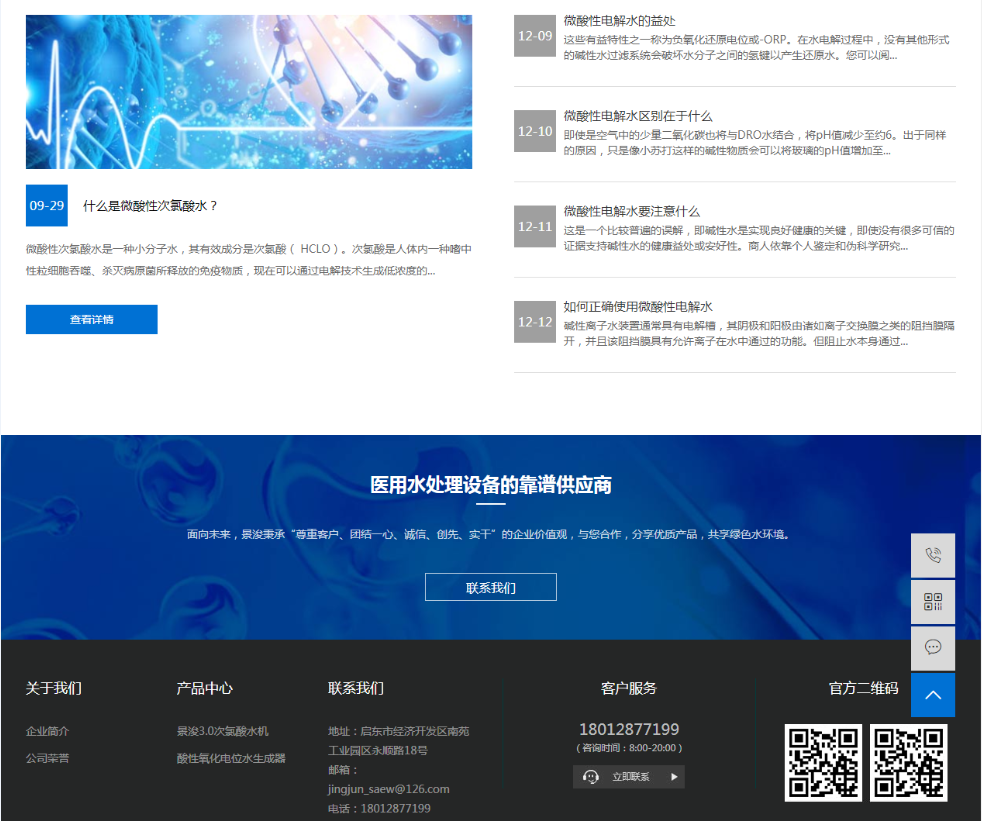The height and width of the screenshot is (821, 982).
Task: Open the QR code floating sidebar icon
Action: point(933,602)
